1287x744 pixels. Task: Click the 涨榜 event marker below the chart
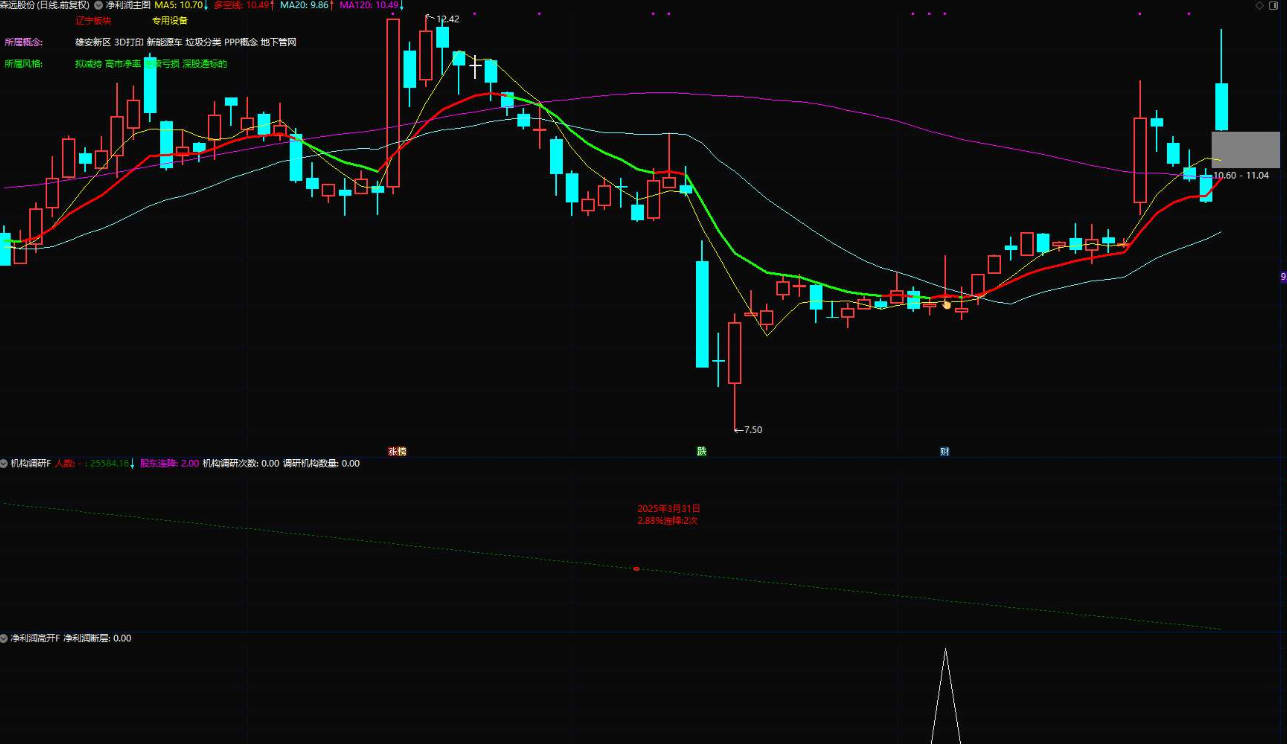point(397,451)
